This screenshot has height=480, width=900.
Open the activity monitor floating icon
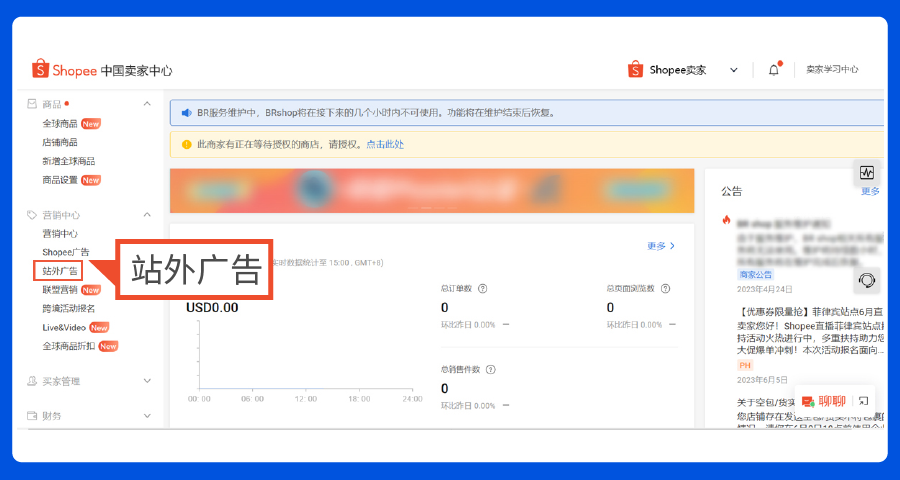(x=866, y=172)
